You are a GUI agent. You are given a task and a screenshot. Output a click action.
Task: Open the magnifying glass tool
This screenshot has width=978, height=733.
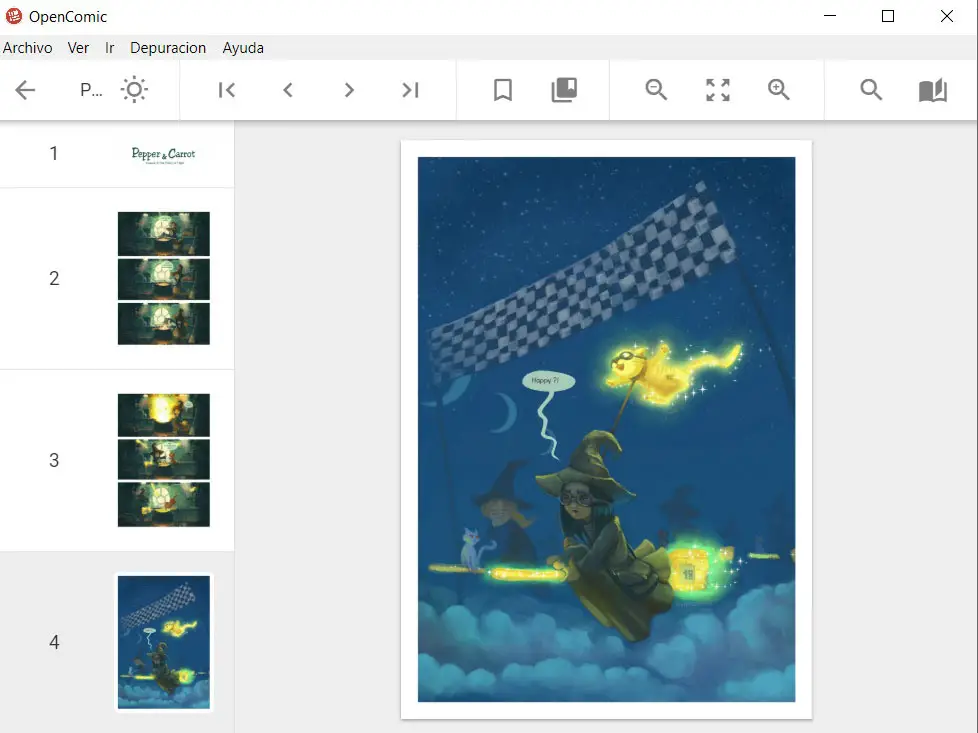point(871,90)
